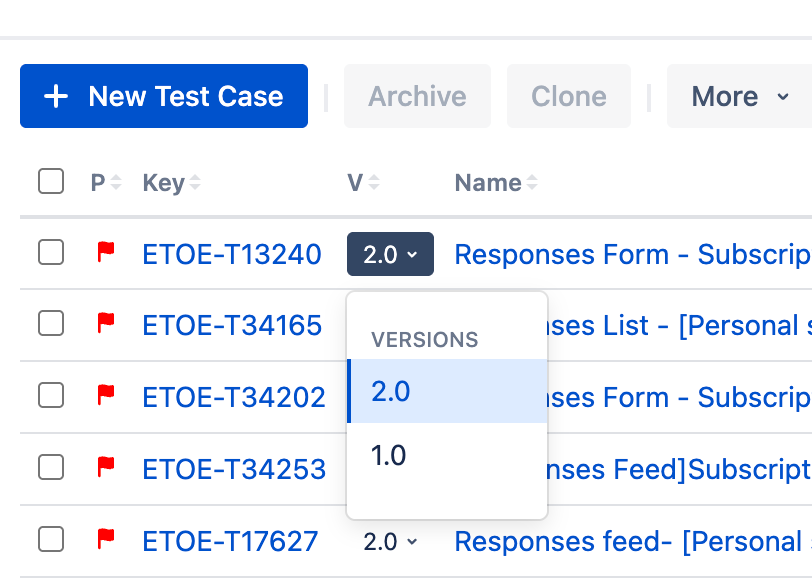Check the box for ETOE-T13240
Viewport: 812px width, 586px height.
[x=51, y=252]
